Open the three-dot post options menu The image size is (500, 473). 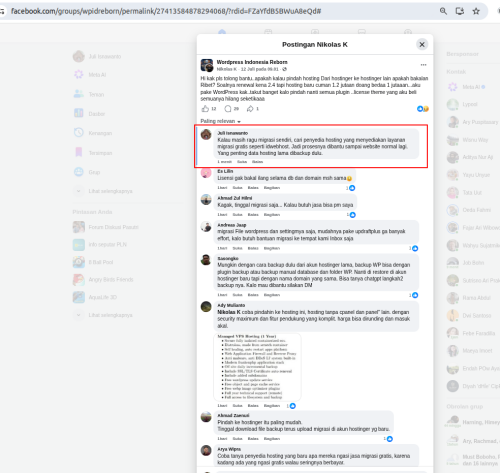point(423,65)
